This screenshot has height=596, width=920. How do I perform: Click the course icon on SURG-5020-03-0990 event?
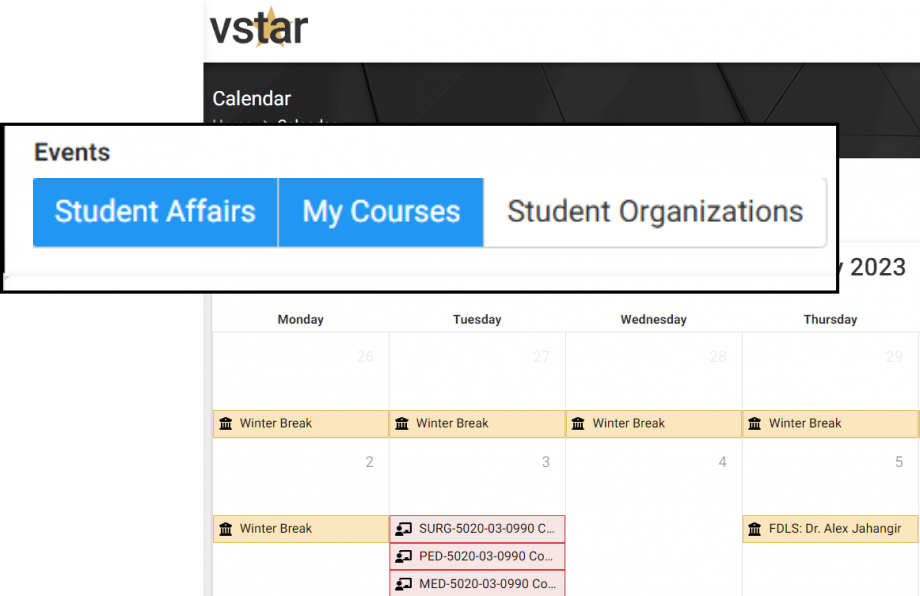pos(404,528)
